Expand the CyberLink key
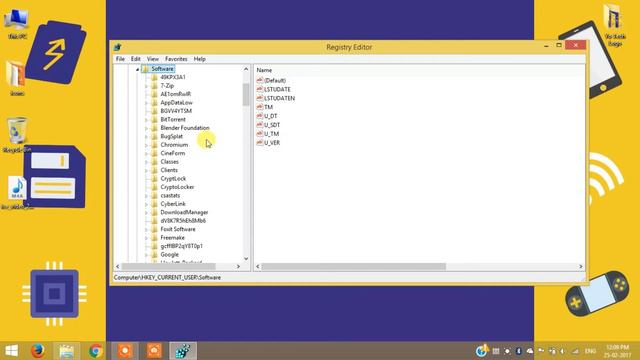Screen dimensions: 640x360 pos(146,204)
